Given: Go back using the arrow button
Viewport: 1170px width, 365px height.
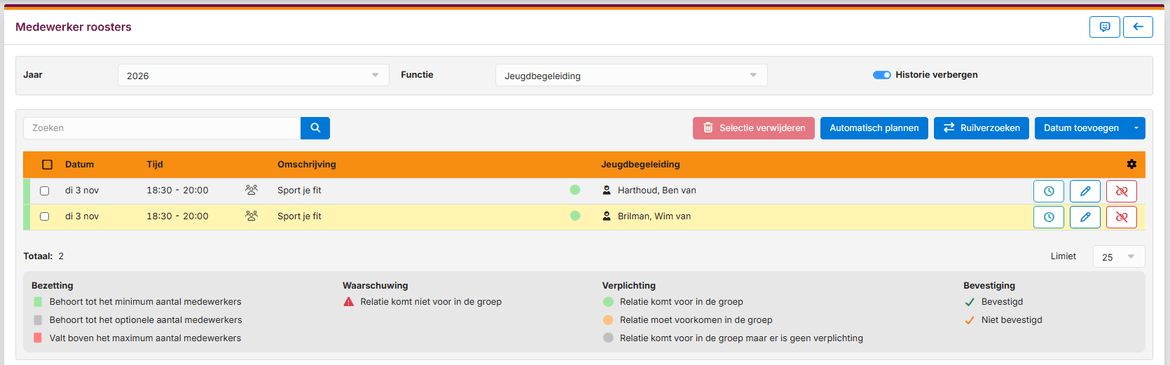Looking at the screenshot, I should (x=1138, y=27).
